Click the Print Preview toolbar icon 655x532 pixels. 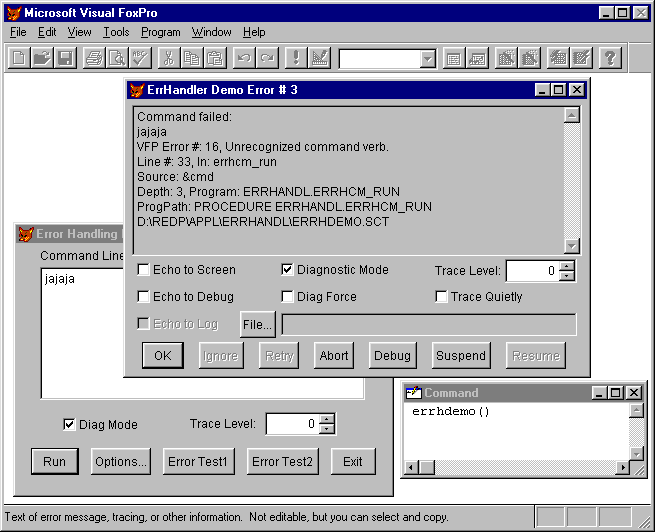[x=117, y=58]
